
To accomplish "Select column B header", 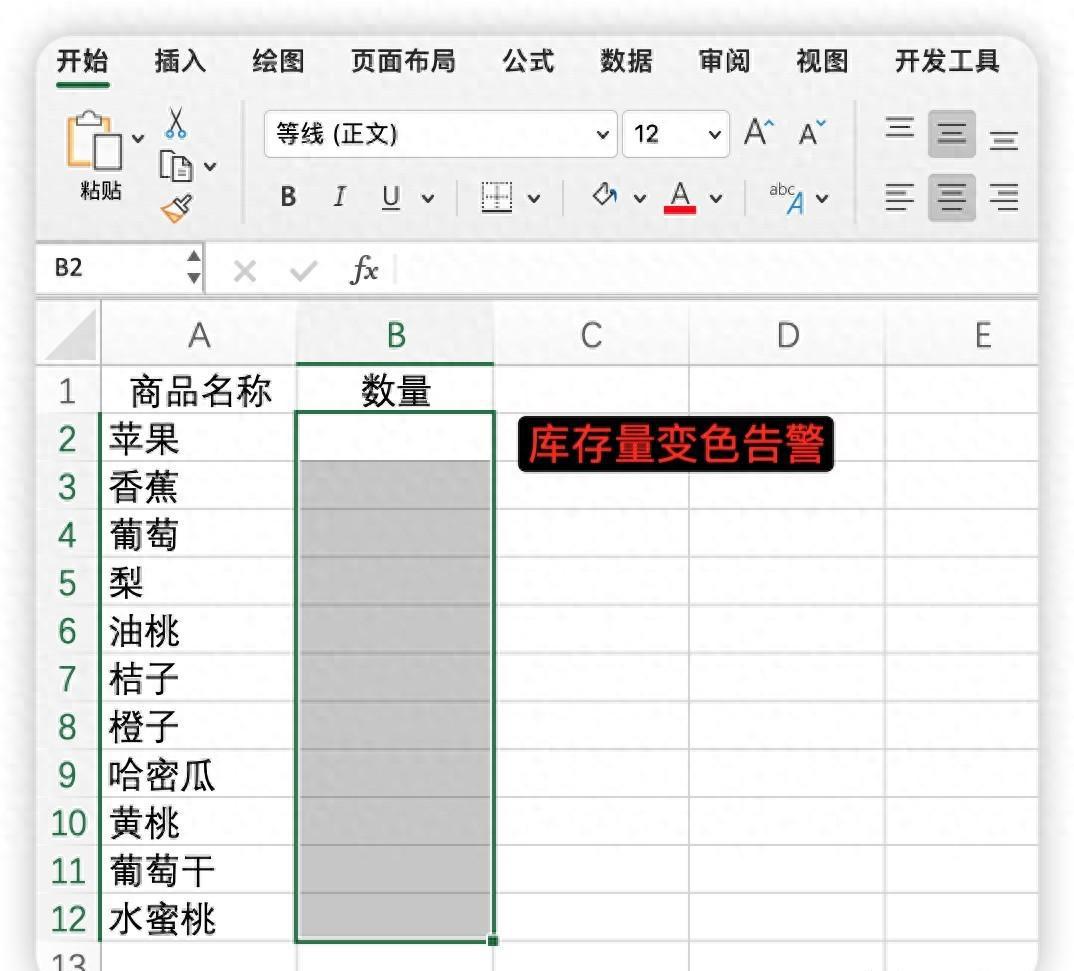I will tap(396, 335).
